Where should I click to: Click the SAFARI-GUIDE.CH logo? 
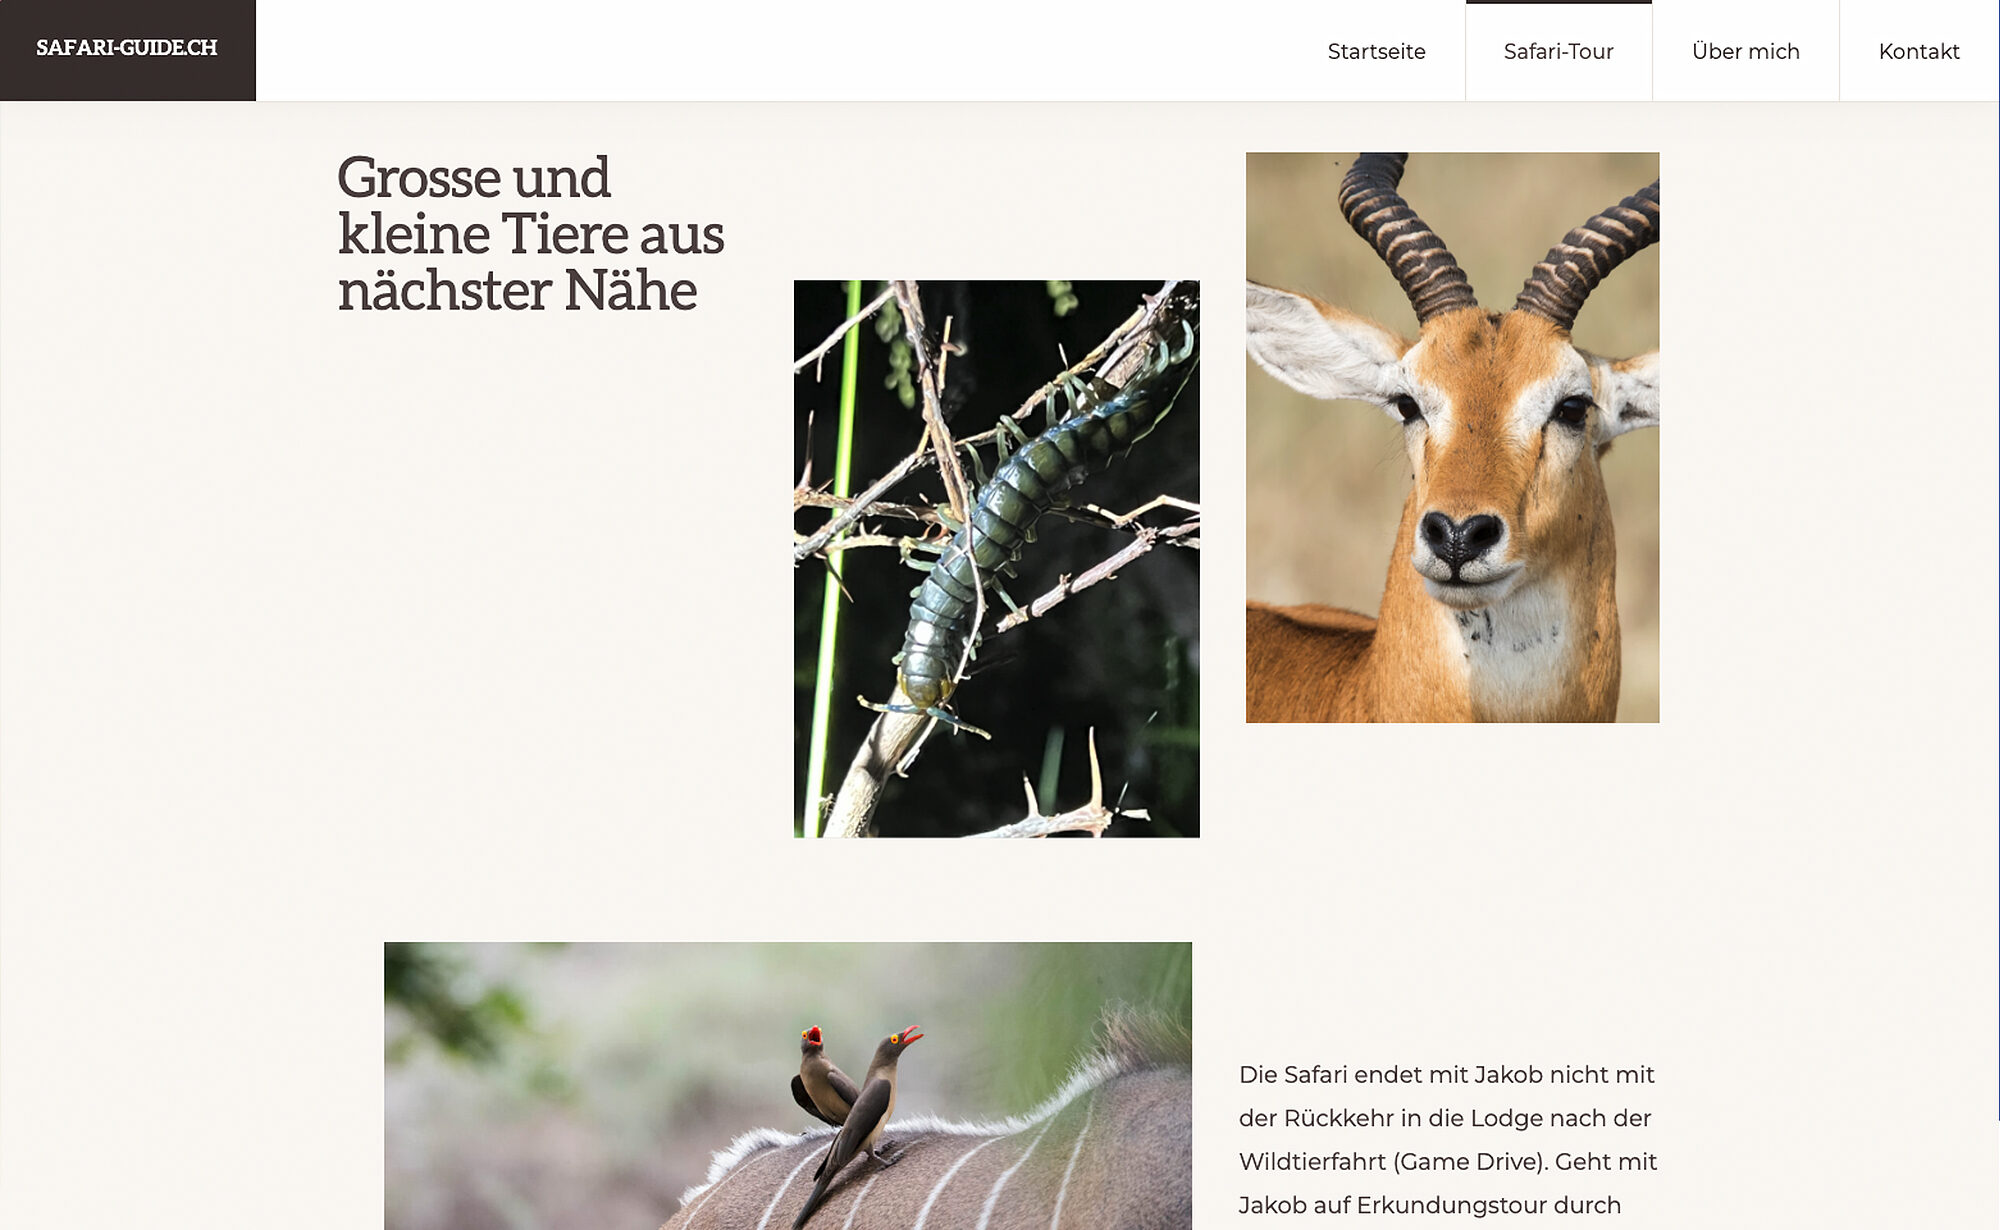tap(127, 50)
